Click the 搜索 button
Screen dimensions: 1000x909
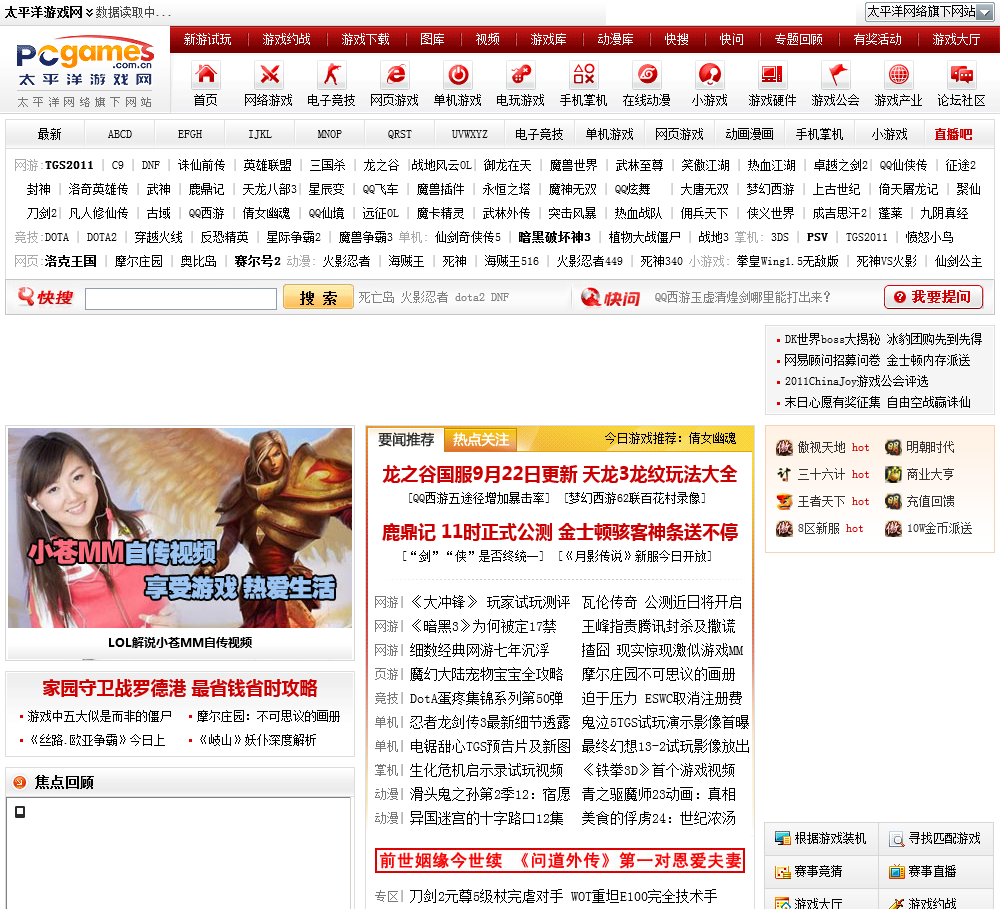(x=318, y=298)
